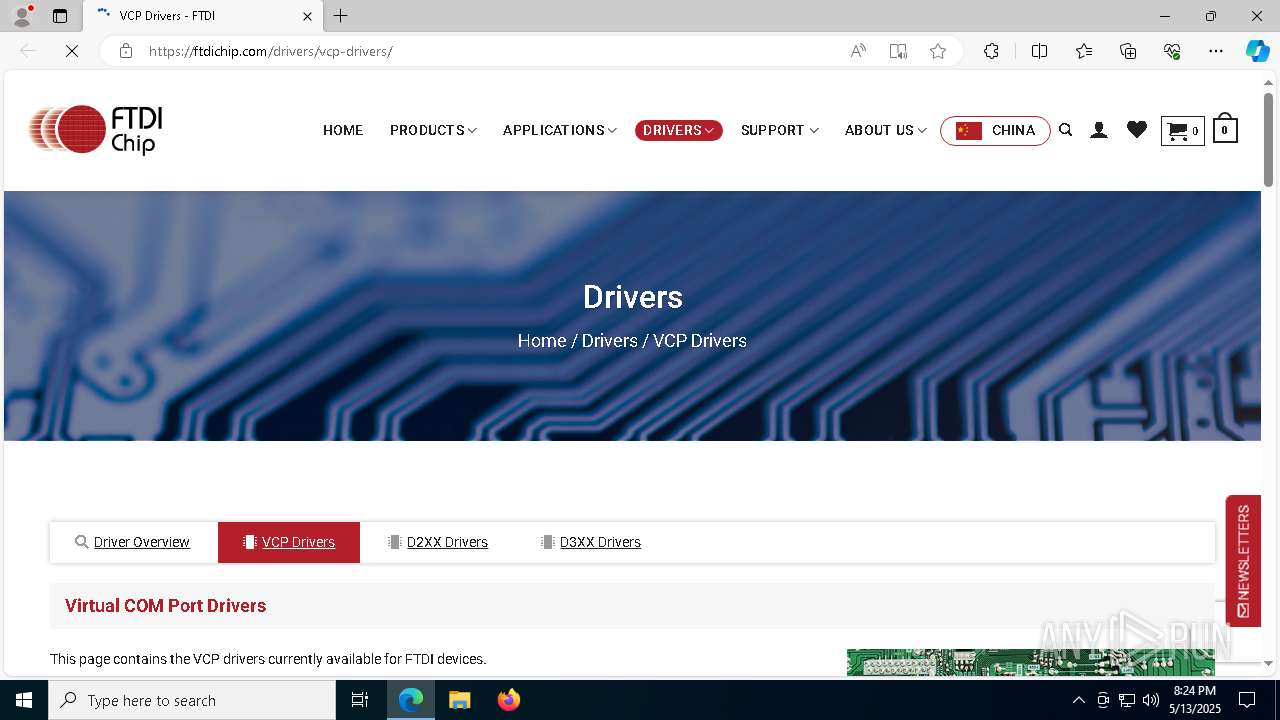Image resolution: width=1280 pixels, height=720 pixels.
Task: Open volume tray icon
Action: point(1151,700)
